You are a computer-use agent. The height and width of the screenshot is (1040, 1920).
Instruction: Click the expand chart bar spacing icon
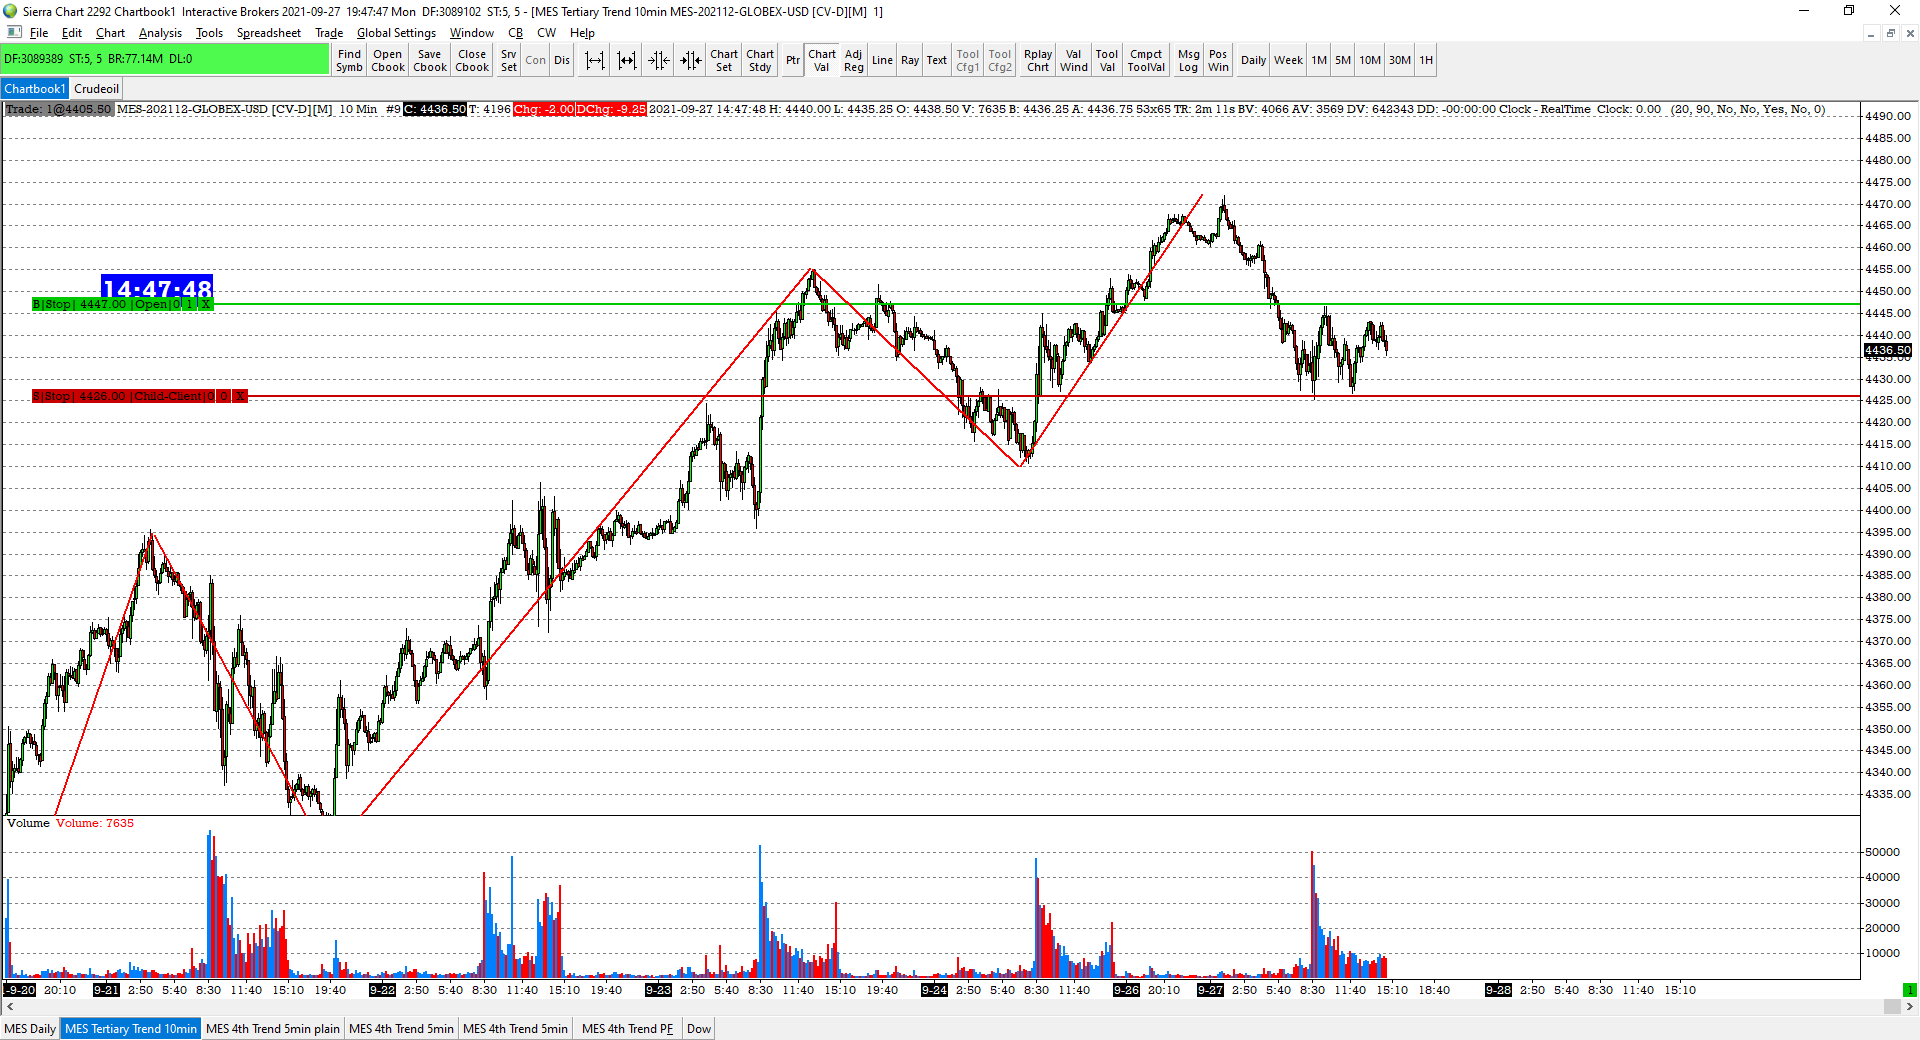(595, 60)
